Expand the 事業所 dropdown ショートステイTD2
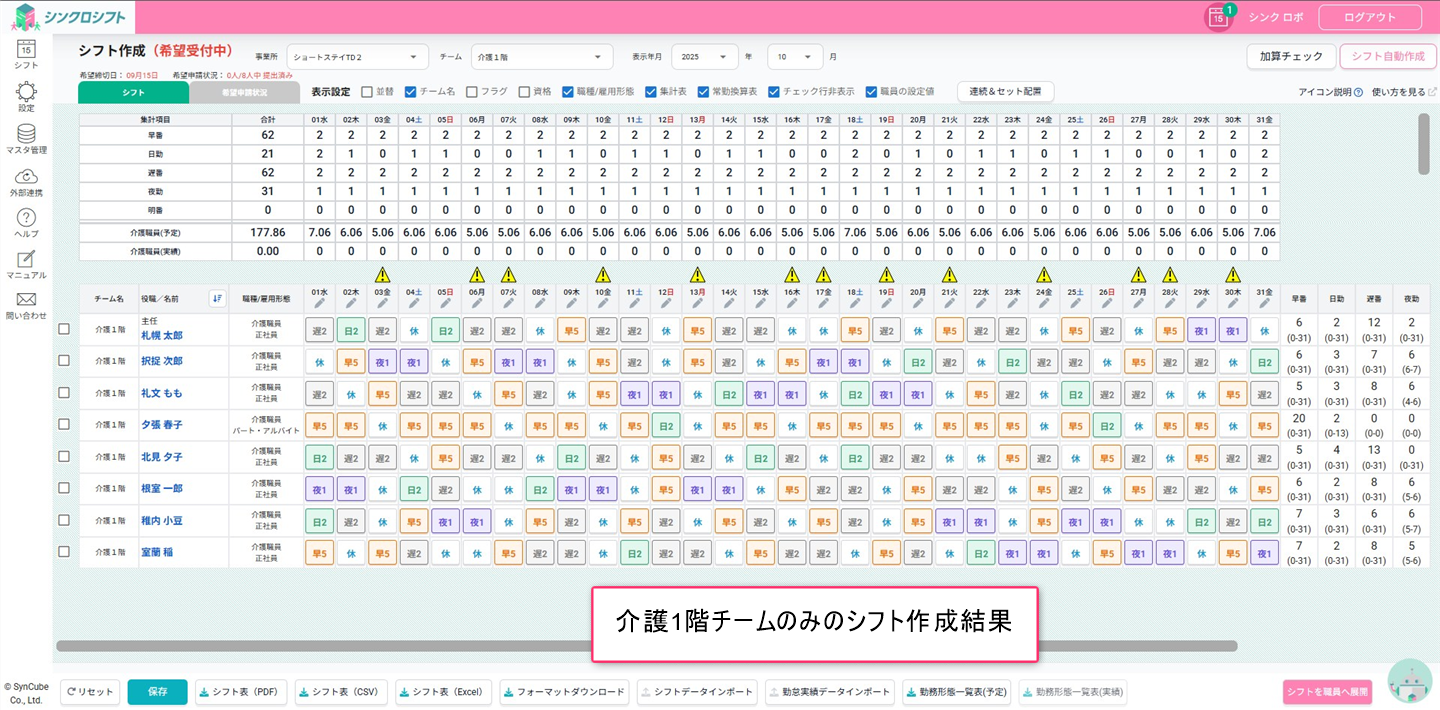1440x710 pixels. 357,57
